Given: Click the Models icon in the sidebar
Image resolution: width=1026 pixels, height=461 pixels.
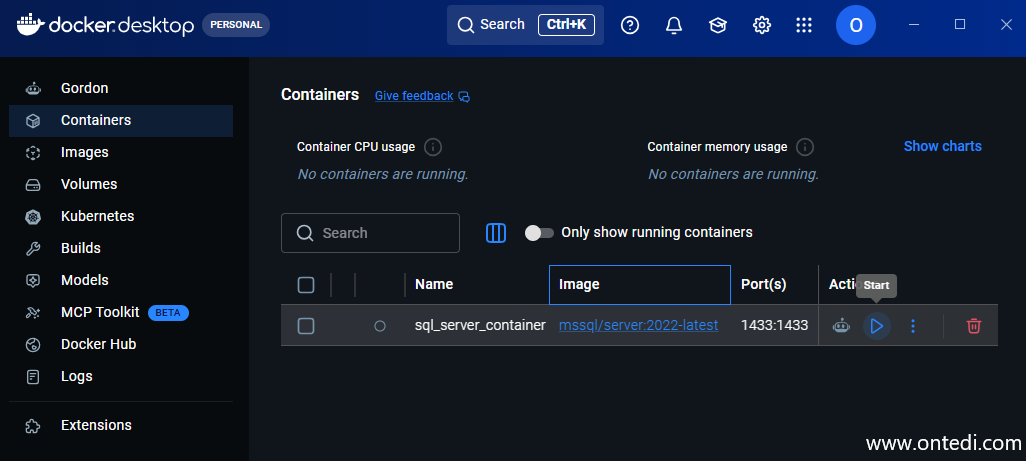Looking at the screenshot, I should pos(33,281).
